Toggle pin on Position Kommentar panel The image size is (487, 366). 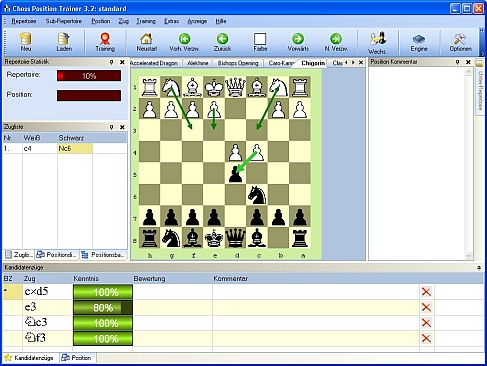(x=458, y=62)
